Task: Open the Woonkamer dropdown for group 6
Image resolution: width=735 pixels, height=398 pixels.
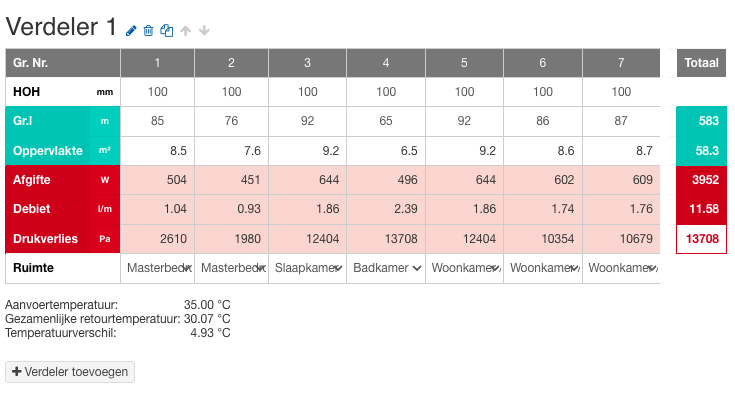Action: point(543,268)
